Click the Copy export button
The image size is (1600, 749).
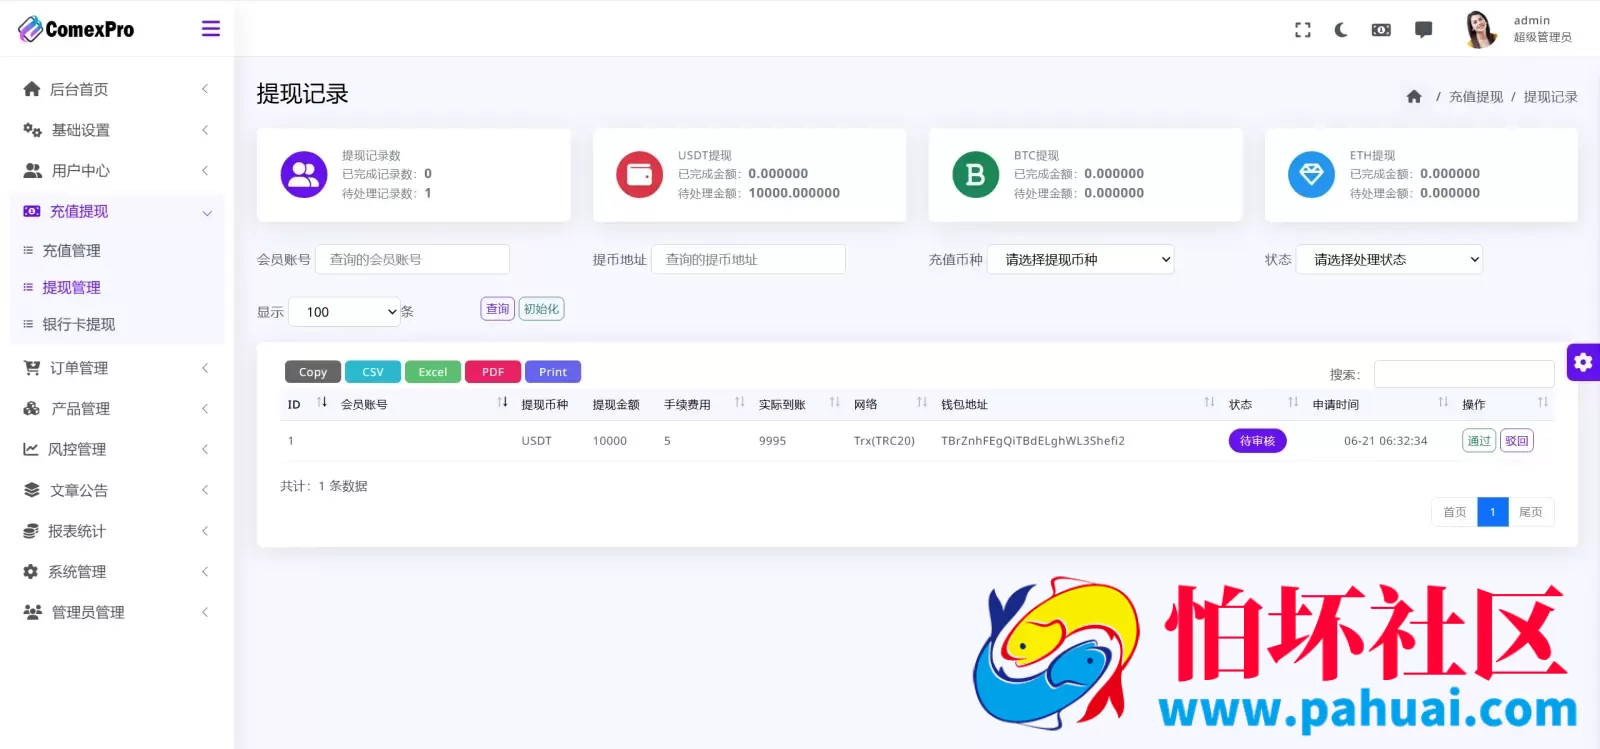point(313,372)
